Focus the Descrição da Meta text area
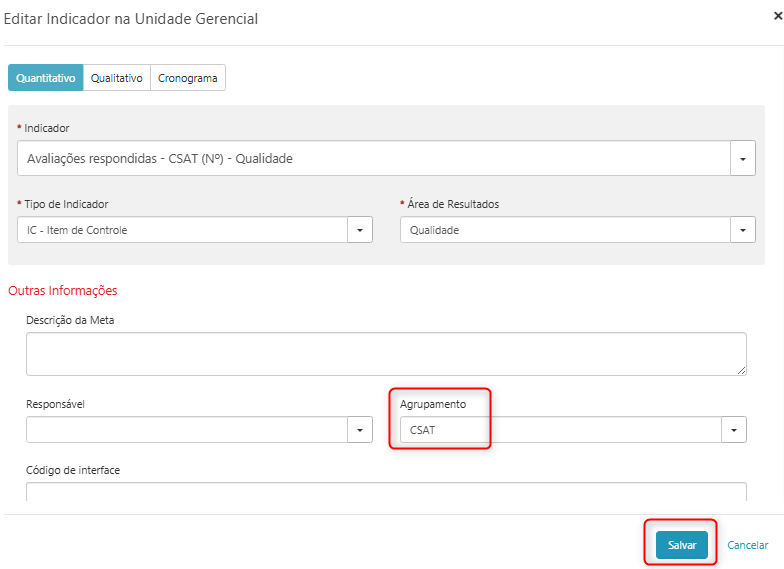 (385, 354)
